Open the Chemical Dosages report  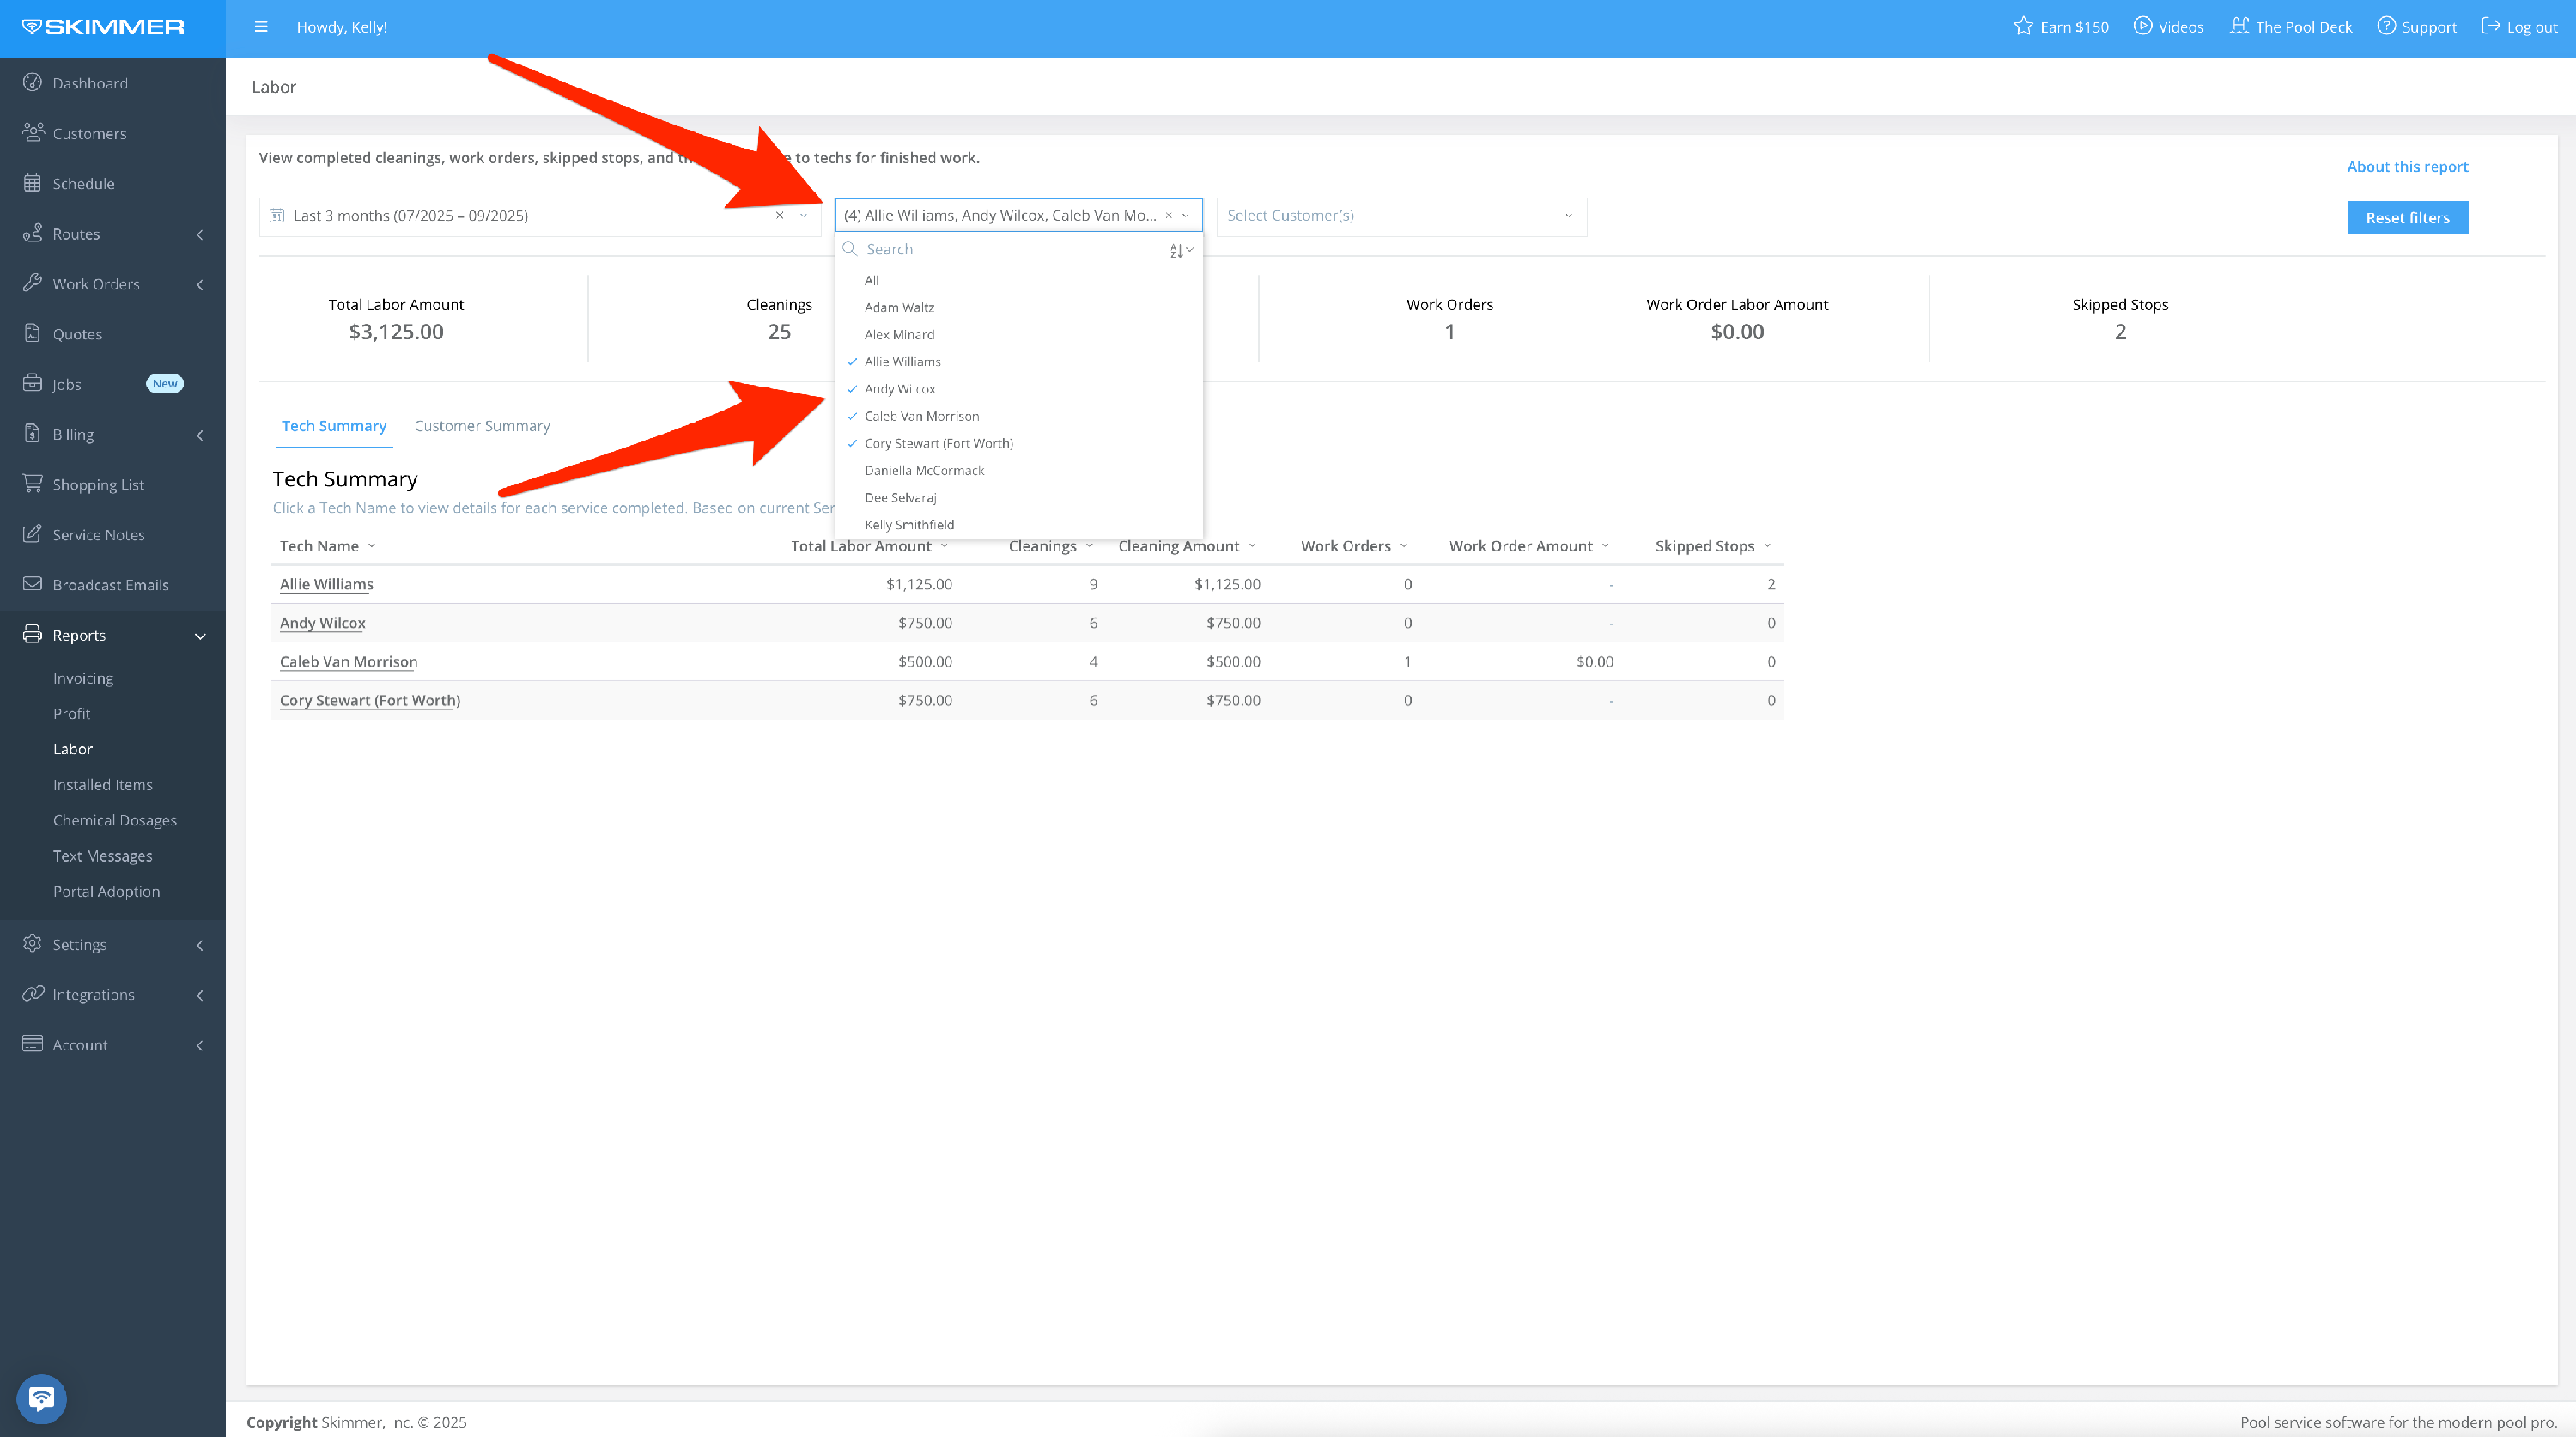[x=114, y=820]
